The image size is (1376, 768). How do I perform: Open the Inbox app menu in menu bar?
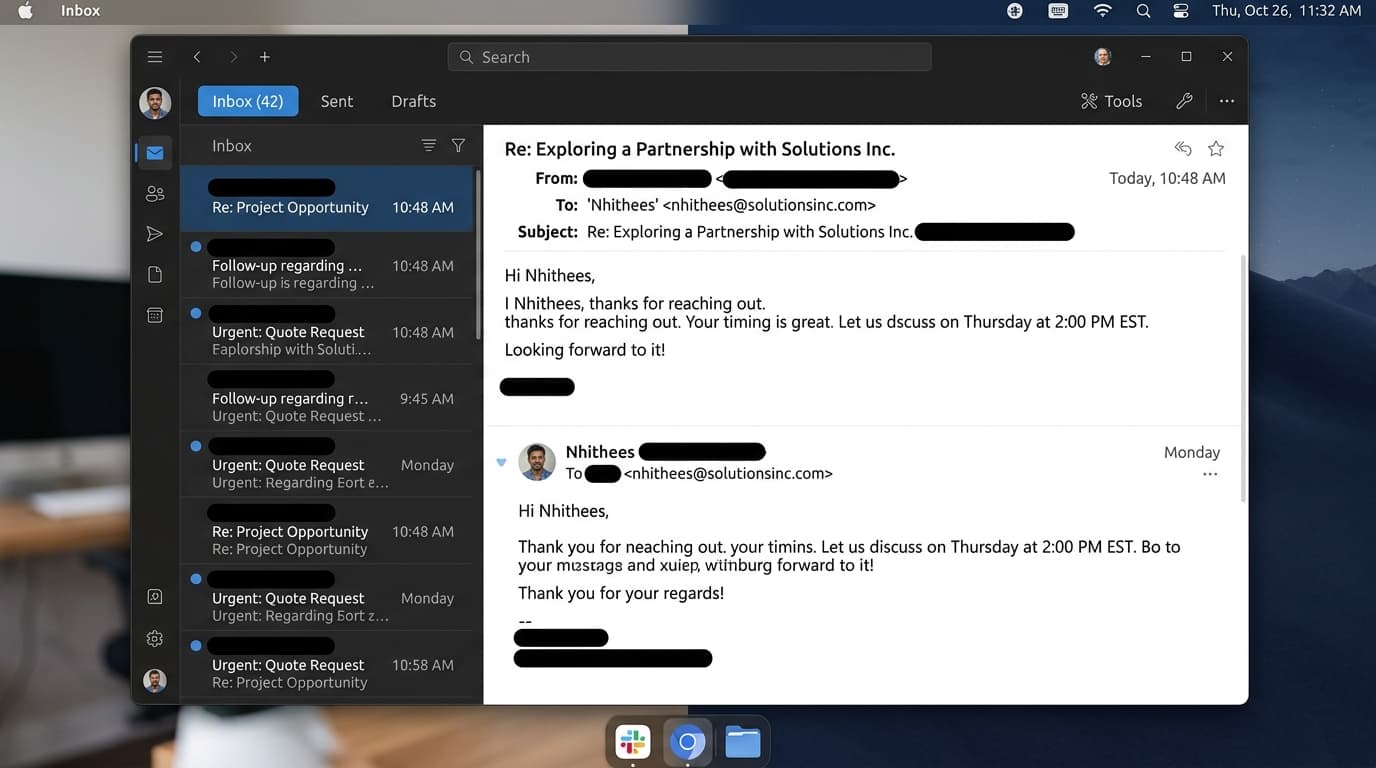click(80, 11)
